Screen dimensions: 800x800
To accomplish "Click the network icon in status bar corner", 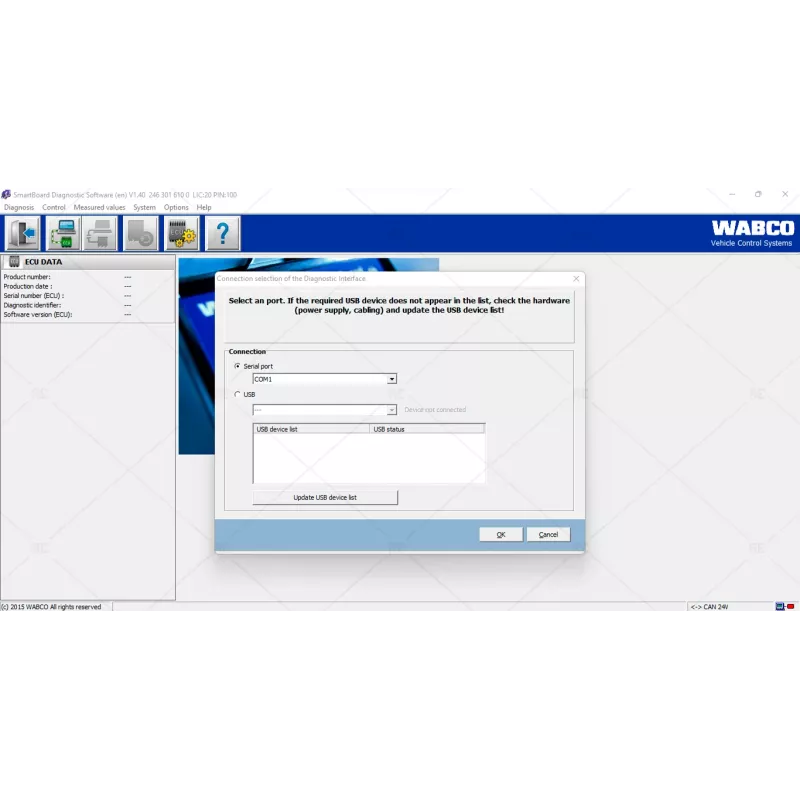I will (x=778, y=606).
